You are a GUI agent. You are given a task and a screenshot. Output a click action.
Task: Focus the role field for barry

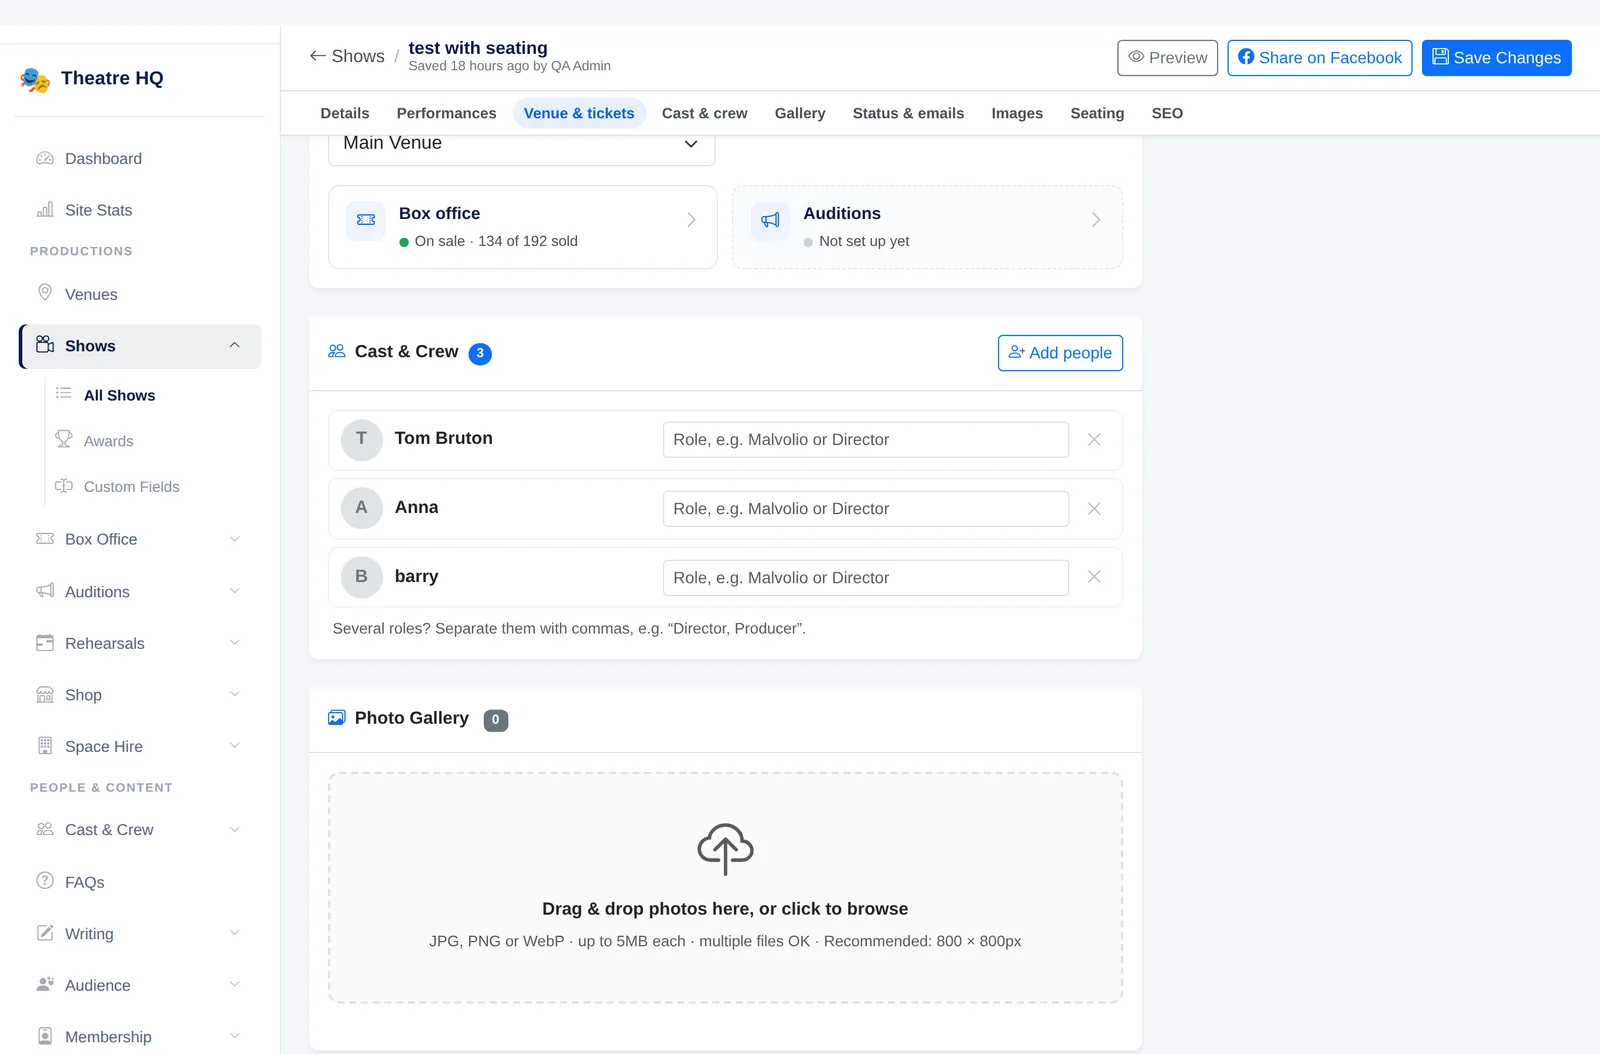point(866,578)
